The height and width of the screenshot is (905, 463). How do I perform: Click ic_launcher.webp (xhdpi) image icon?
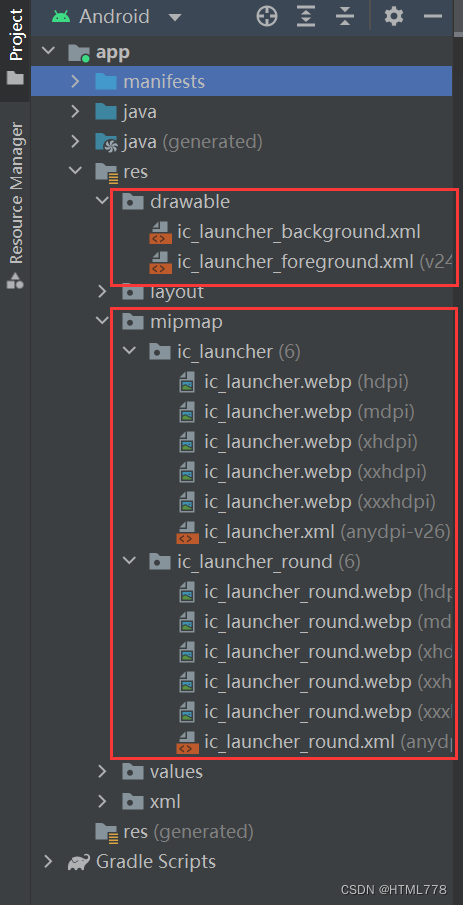tap(187, 442)
